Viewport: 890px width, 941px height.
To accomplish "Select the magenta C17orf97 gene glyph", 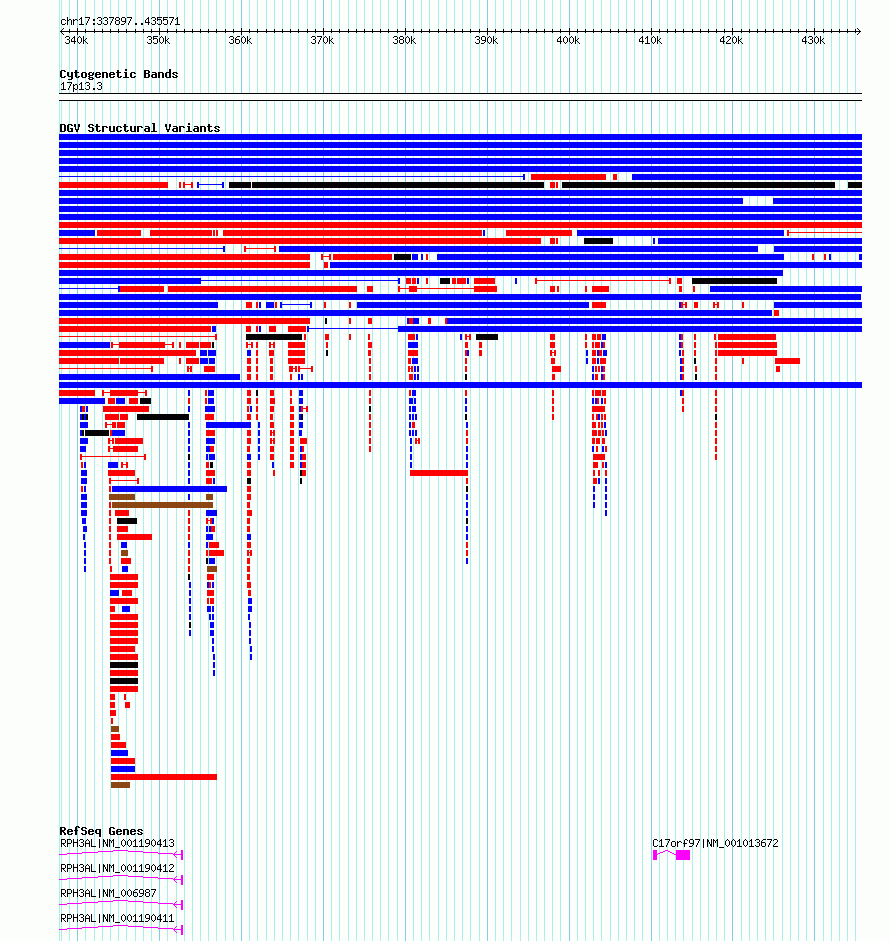I will (672, 855).
